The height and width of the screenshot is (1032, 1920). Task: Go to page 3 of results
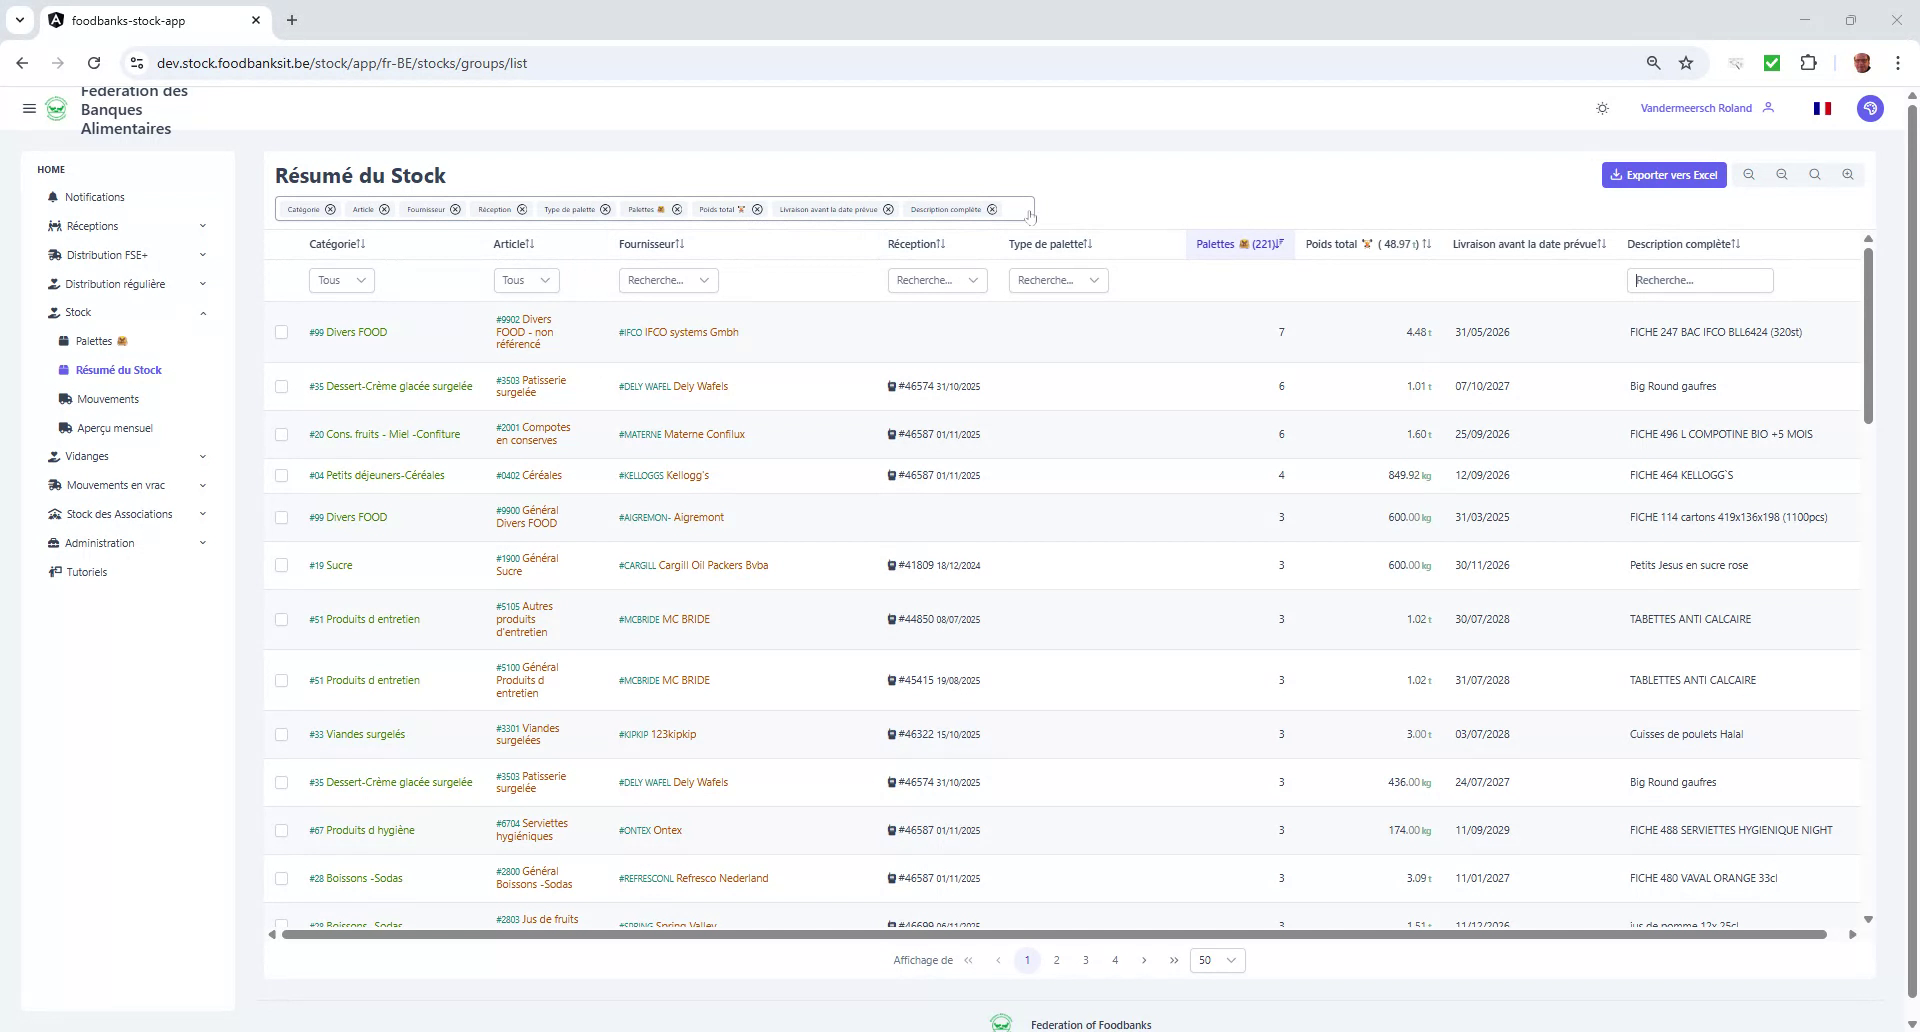1086,959
